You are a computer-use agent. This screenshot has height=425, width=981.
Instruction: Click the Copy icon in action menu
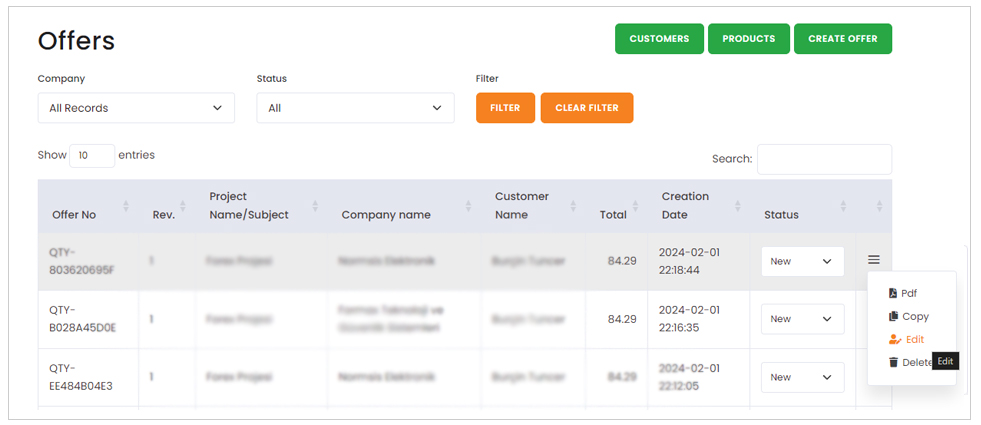(x=893, y=317)
